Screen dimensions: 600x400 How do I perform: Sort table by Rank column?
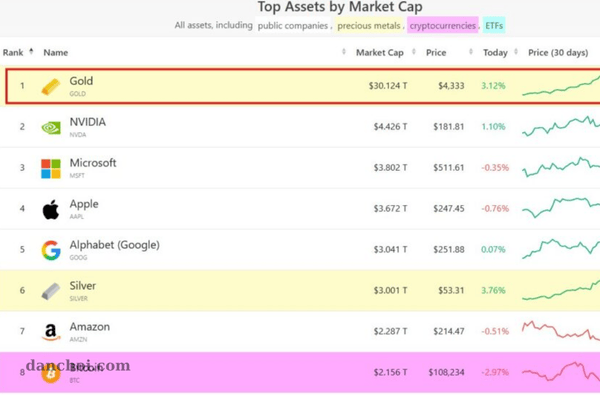click(17, 52)
